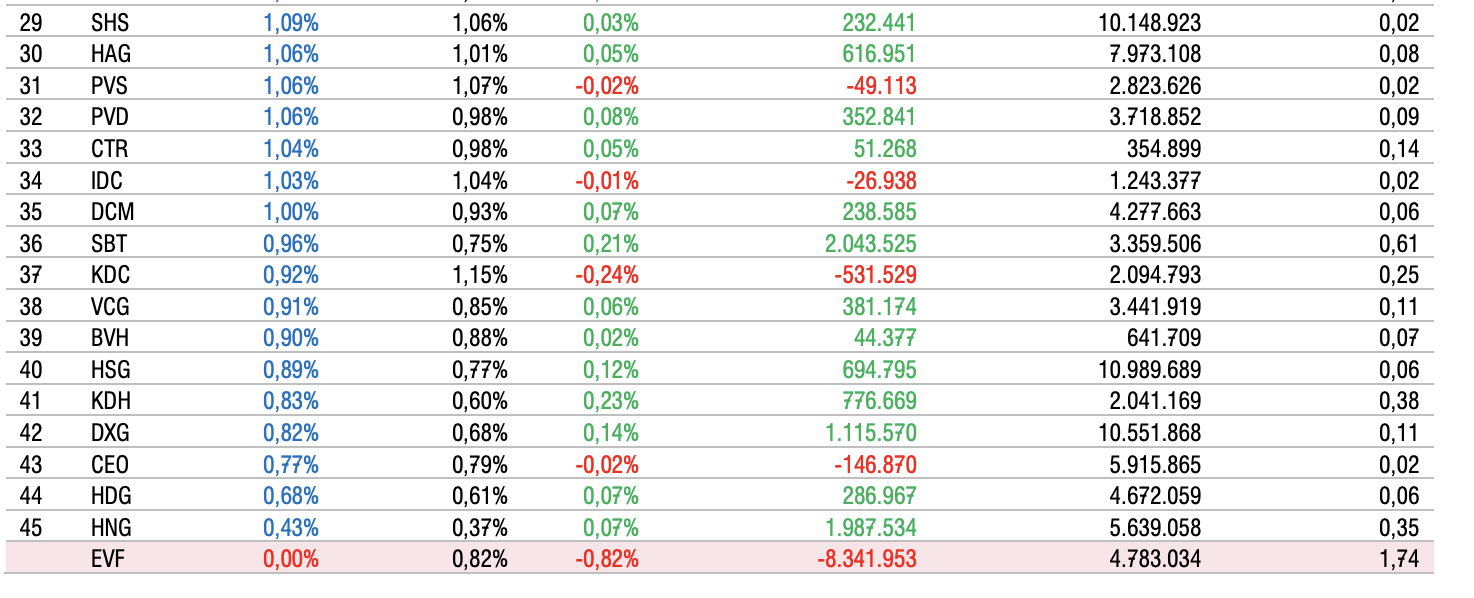Image resolution: width=1474 pixels, height=598 pixels.
Task: Click the CTR ticker in row 33
Action: [108, 149]
